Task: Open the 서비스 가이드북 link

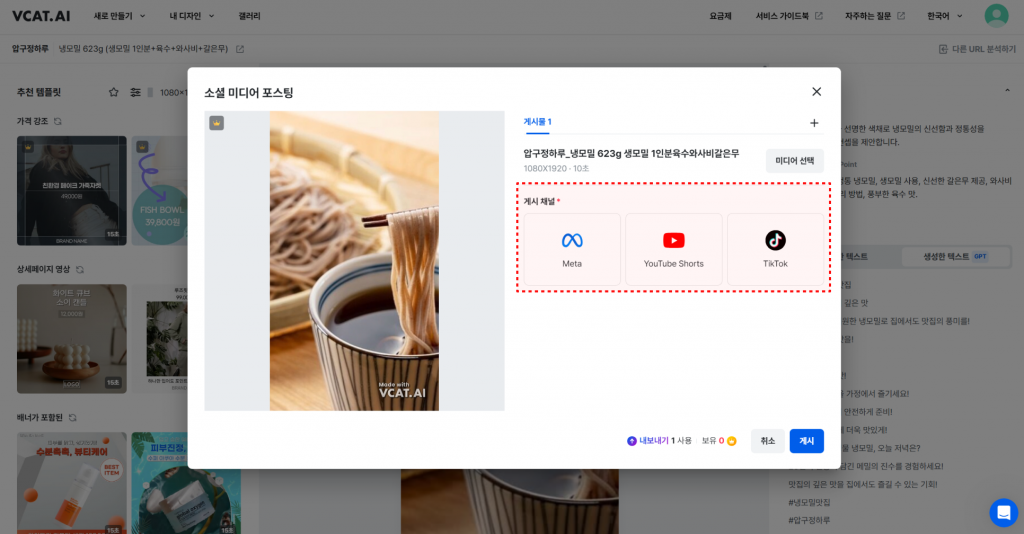Action: tap(788, 16)
